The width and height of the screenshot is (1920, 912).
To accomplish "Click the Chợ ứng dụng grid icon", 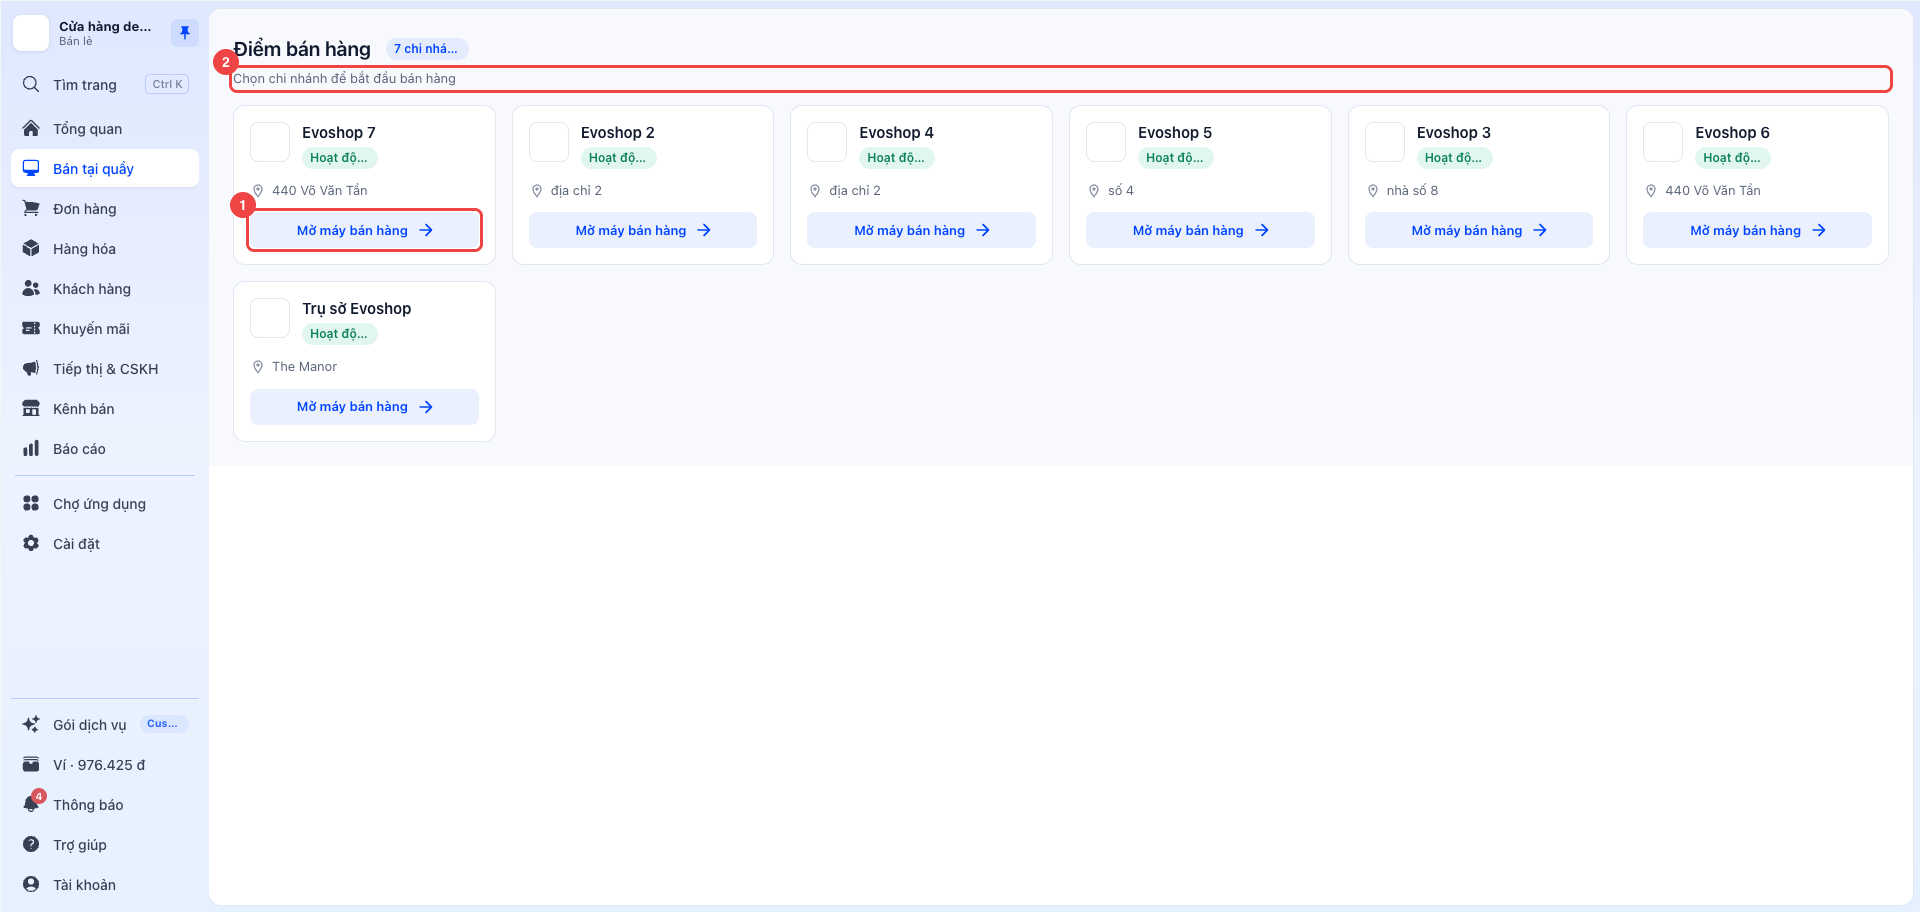I will [31, 503].
